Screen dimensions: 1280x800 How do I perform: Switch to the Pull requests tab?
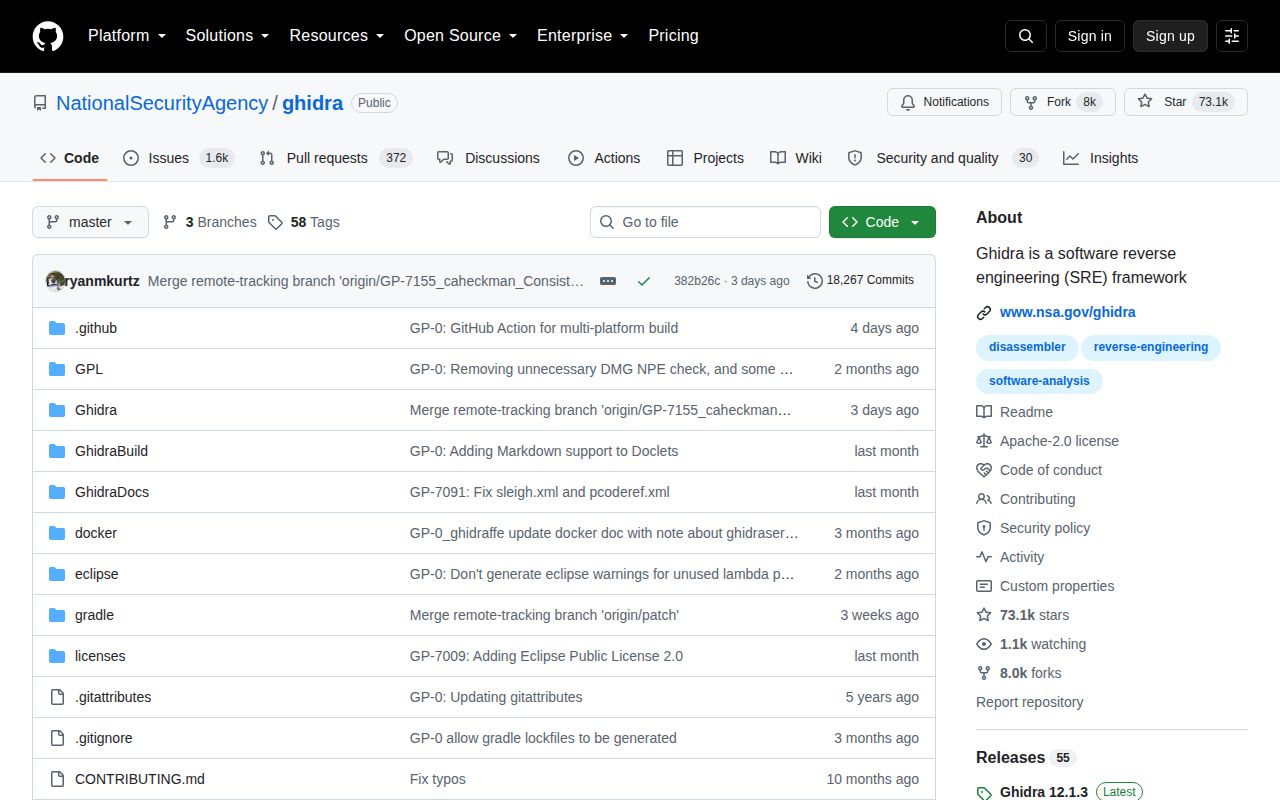(335, 158)
